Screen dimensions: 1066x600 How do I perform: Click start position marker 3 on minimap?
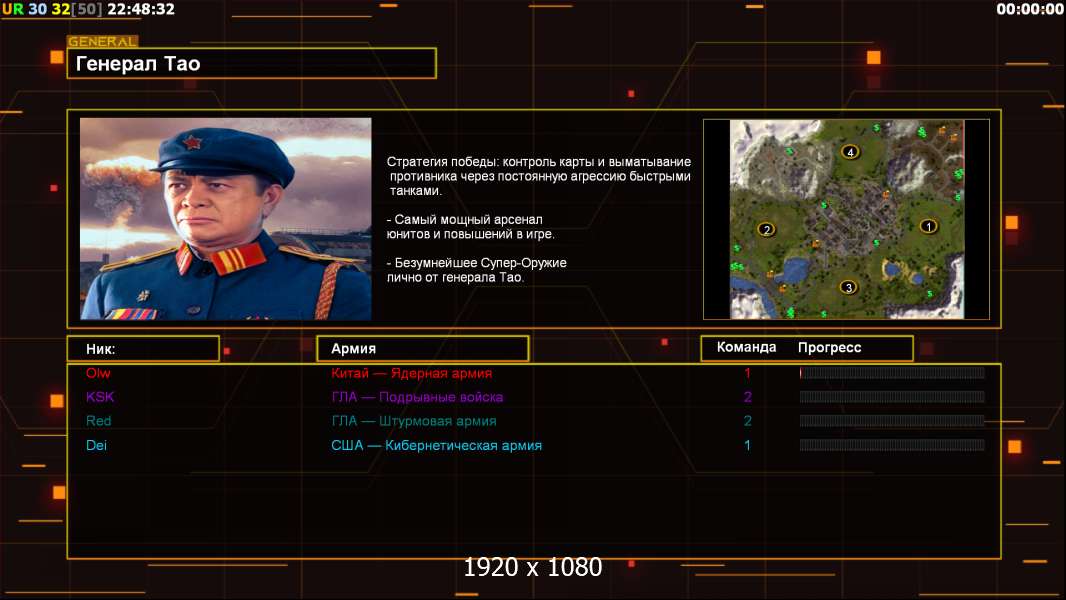point(848,287)
